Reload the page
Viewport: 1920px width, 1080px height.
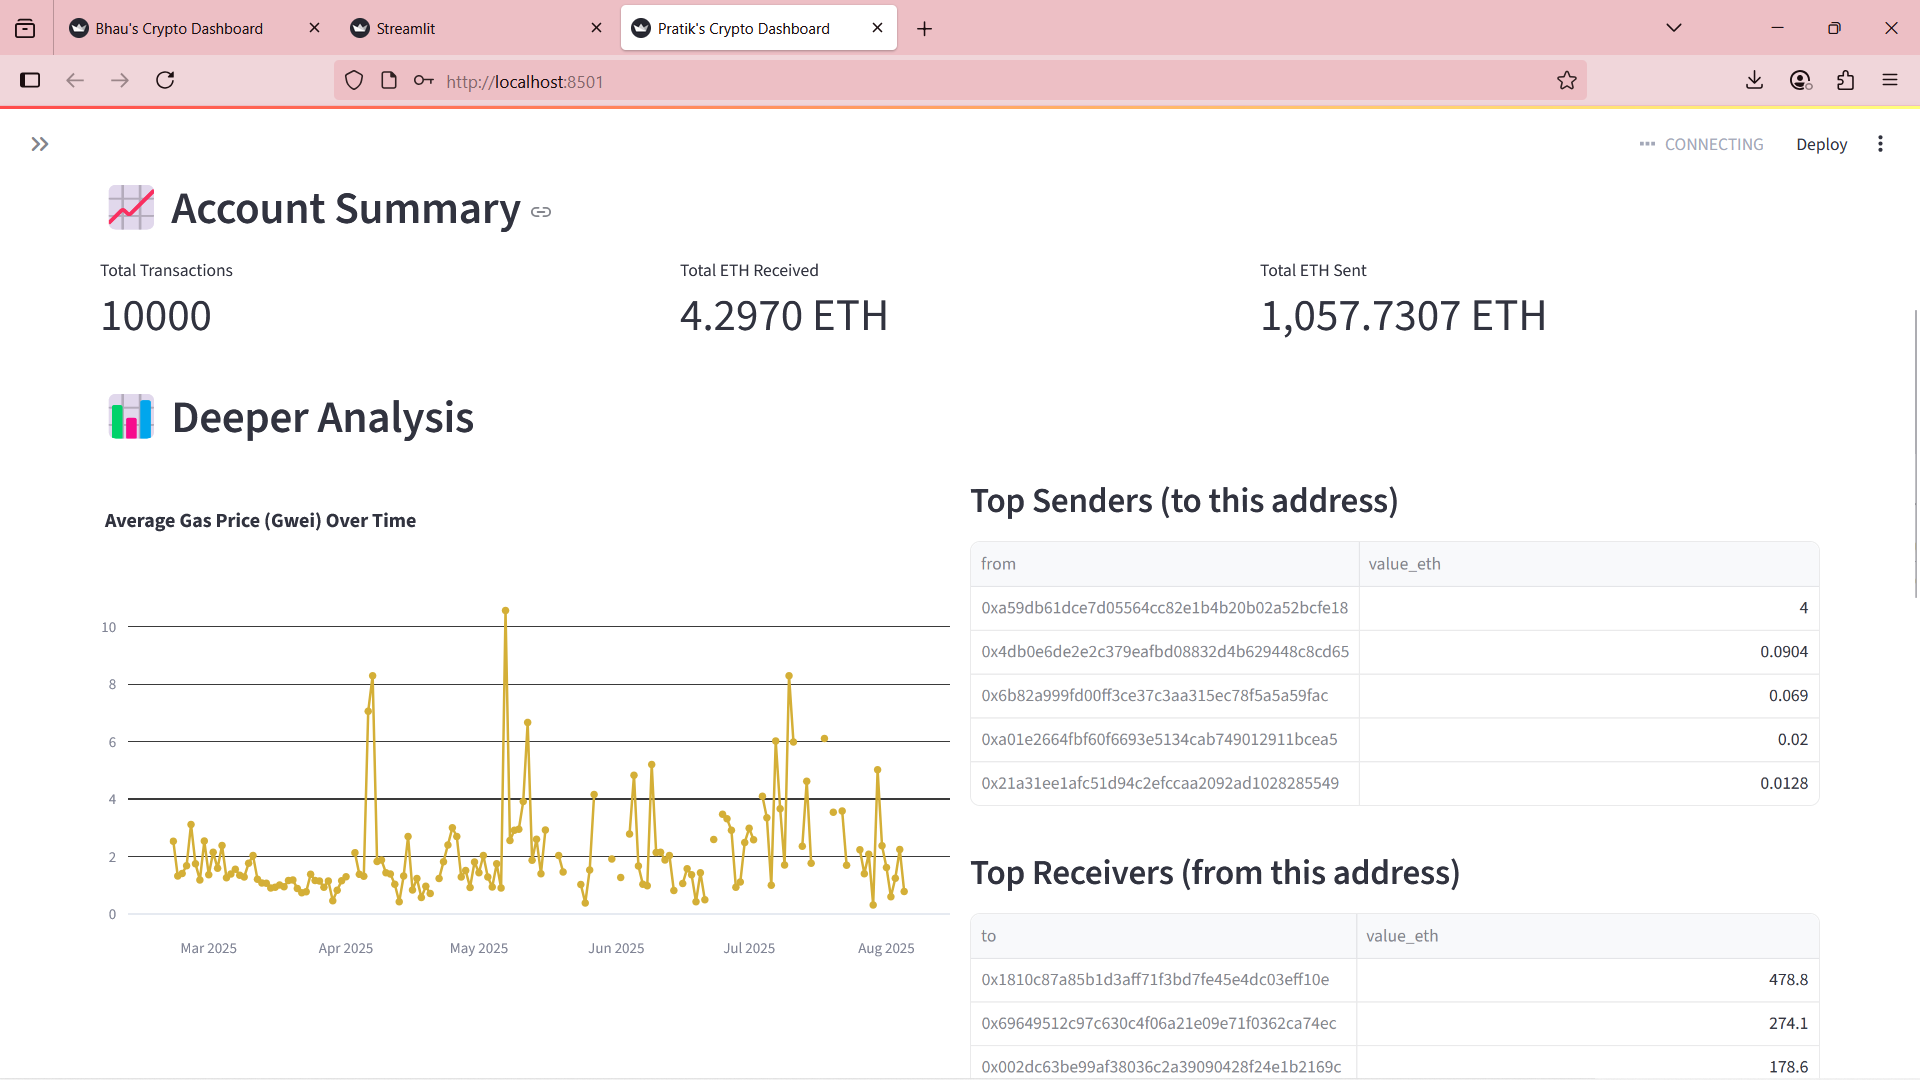(x=166, y=80)
